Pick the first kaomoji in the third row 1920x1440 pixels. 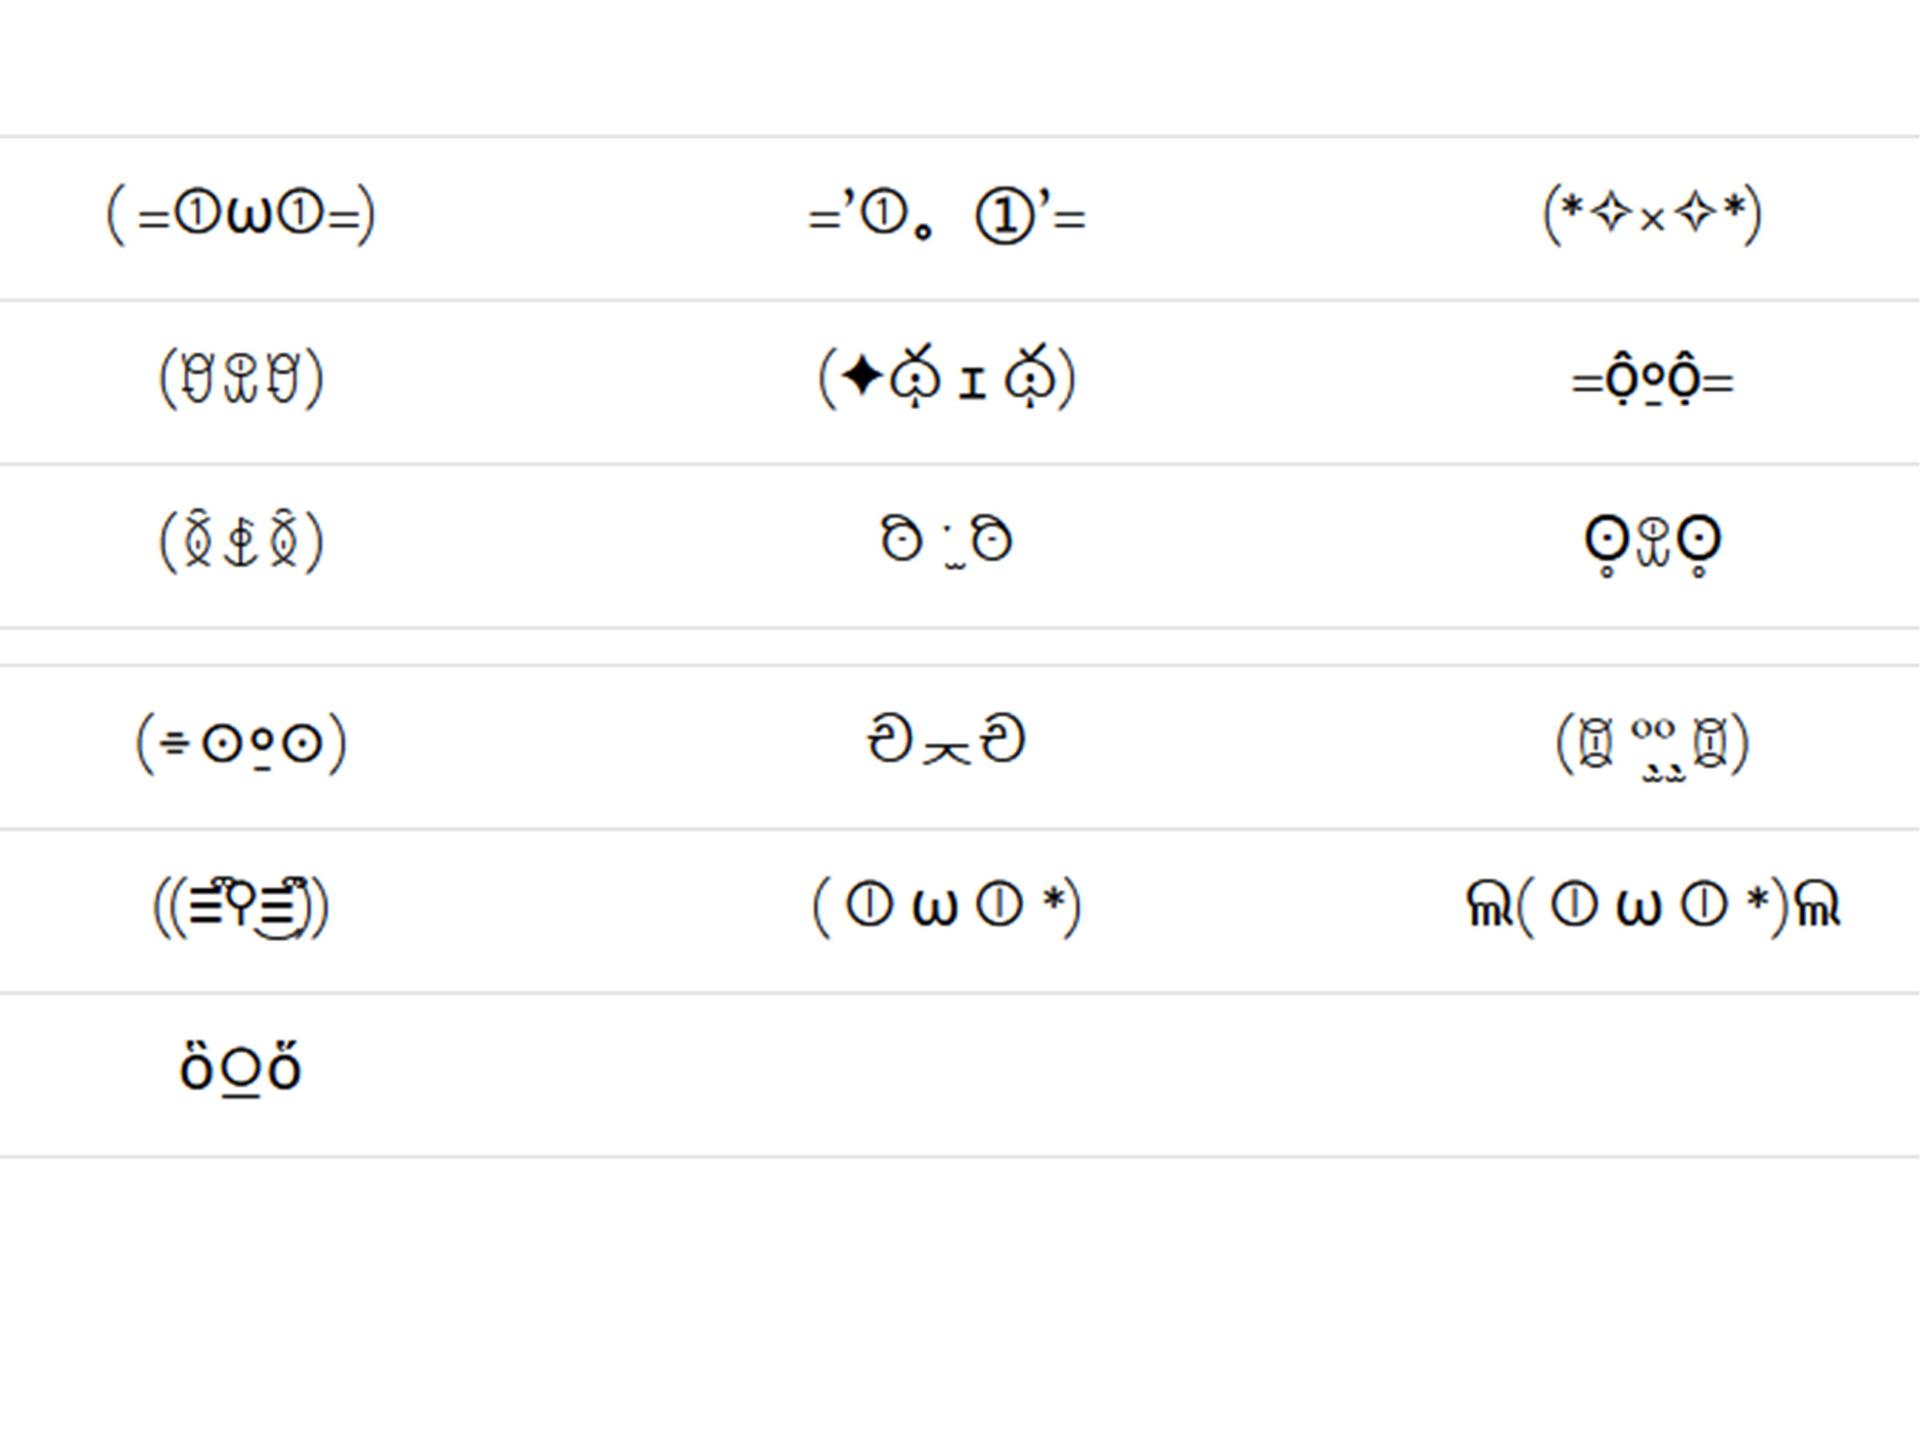point(241,542)
